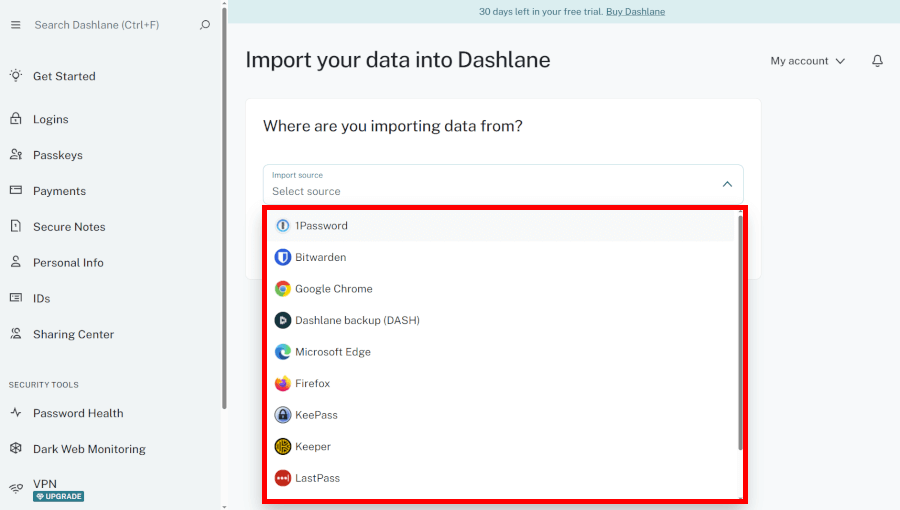Screen dimensions: 900x510
Task: Click the sidebar scroll down arrow
Action: click(224, 507)
